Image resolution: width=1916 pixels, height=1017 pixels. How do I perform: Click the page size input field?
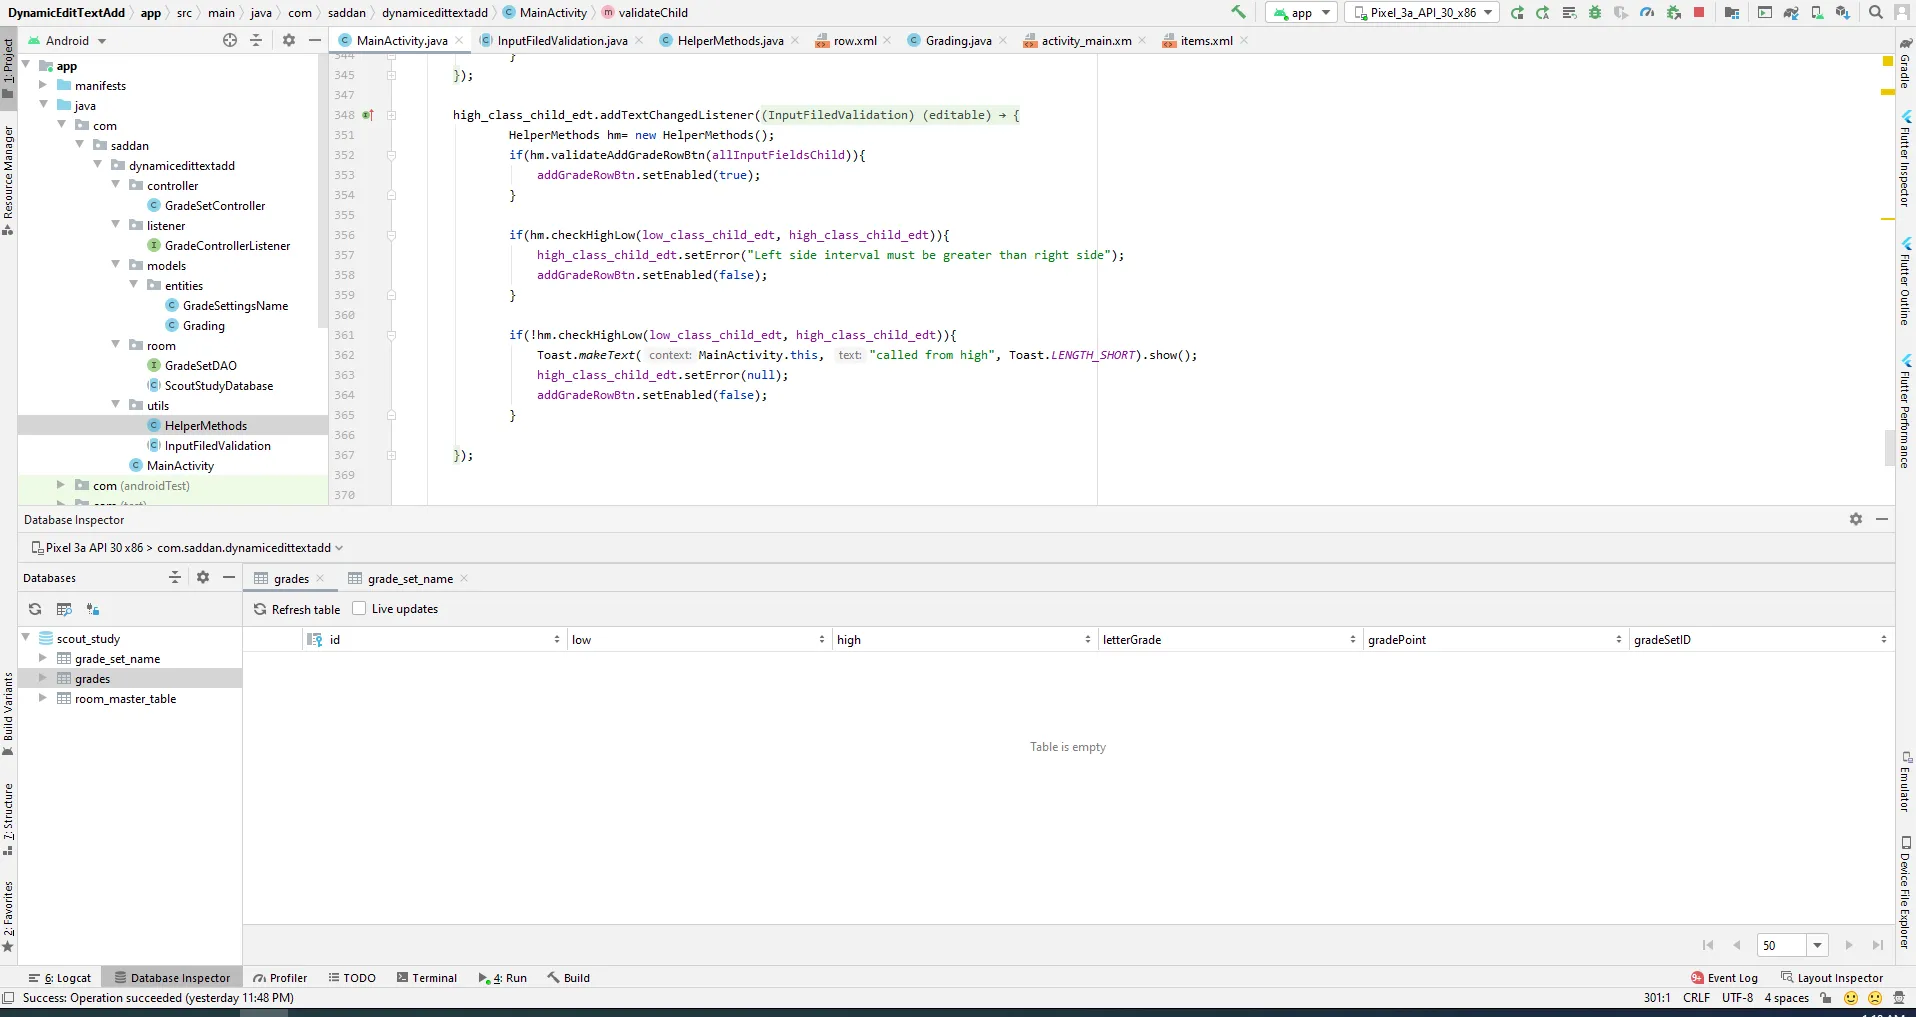click(1781, 945)
